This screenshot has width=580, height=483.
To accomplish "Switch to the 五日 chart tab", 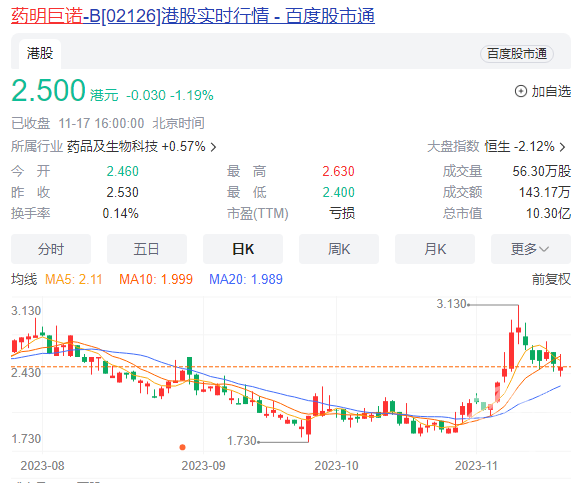I will pyautogui.click(x=147, y=249).
